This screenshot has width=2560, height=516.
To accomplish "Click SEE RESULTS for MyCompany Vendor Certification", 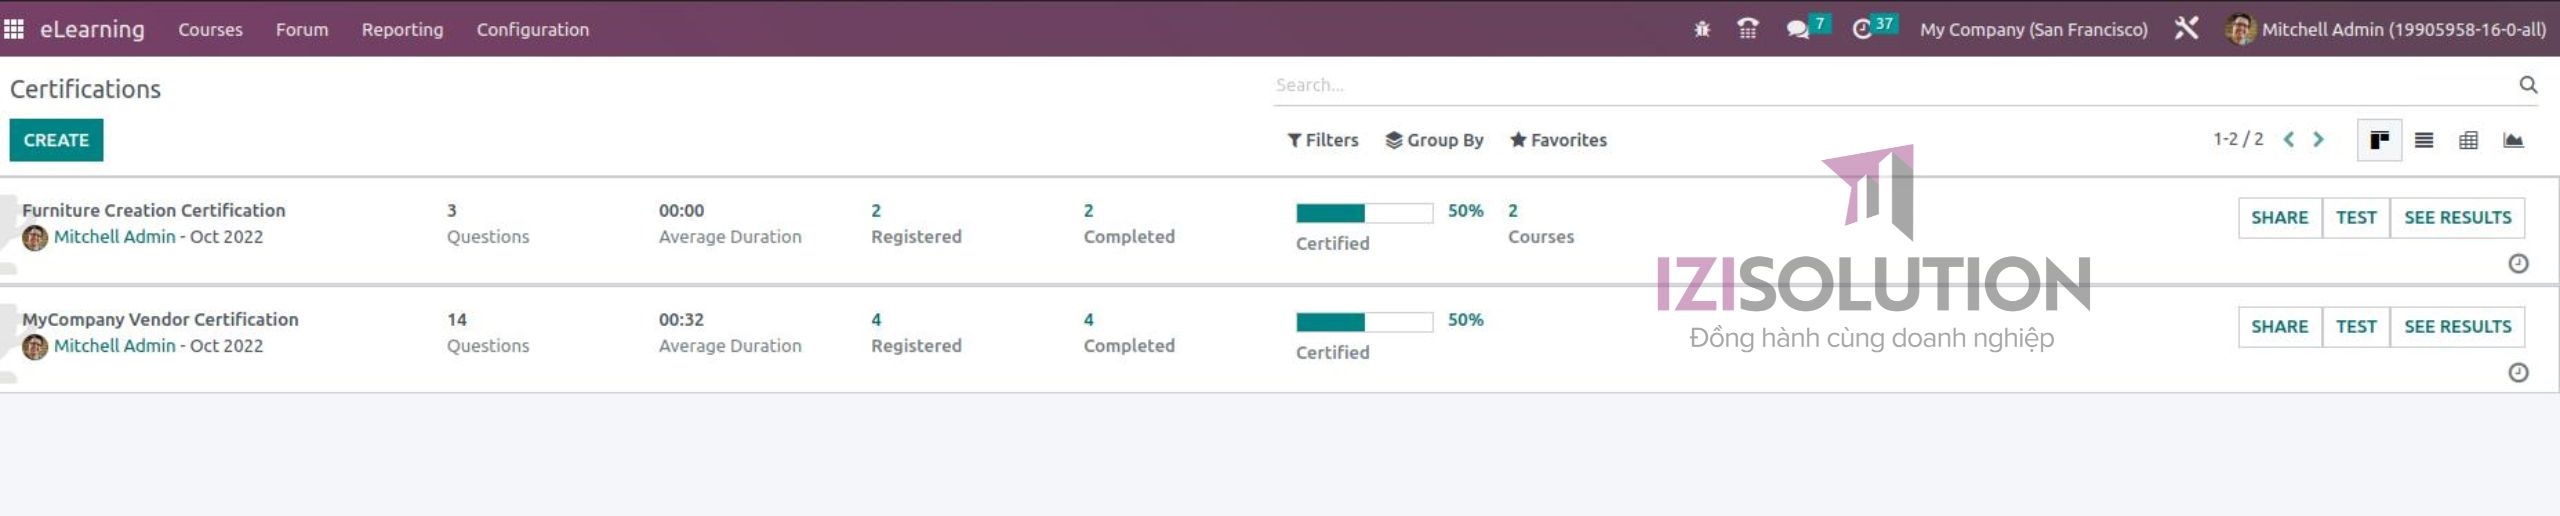I will tap(2458, 326).
